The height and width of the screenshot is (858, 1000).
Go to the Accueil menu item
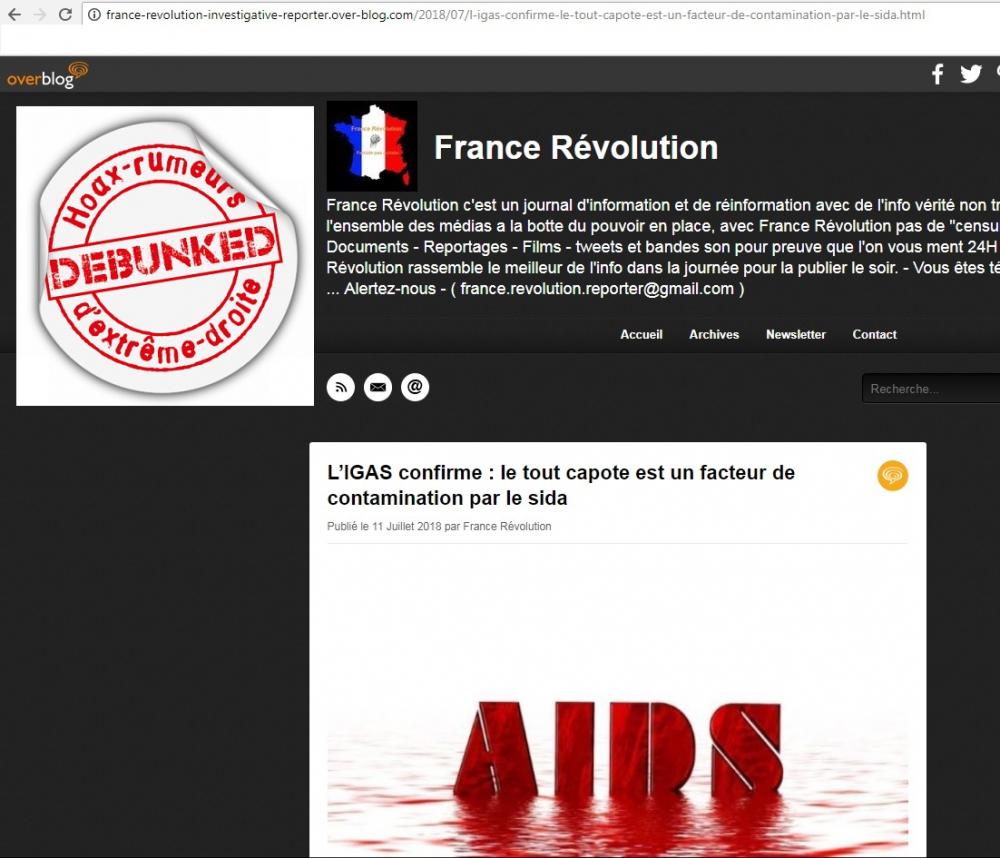[x=641, y=334]
